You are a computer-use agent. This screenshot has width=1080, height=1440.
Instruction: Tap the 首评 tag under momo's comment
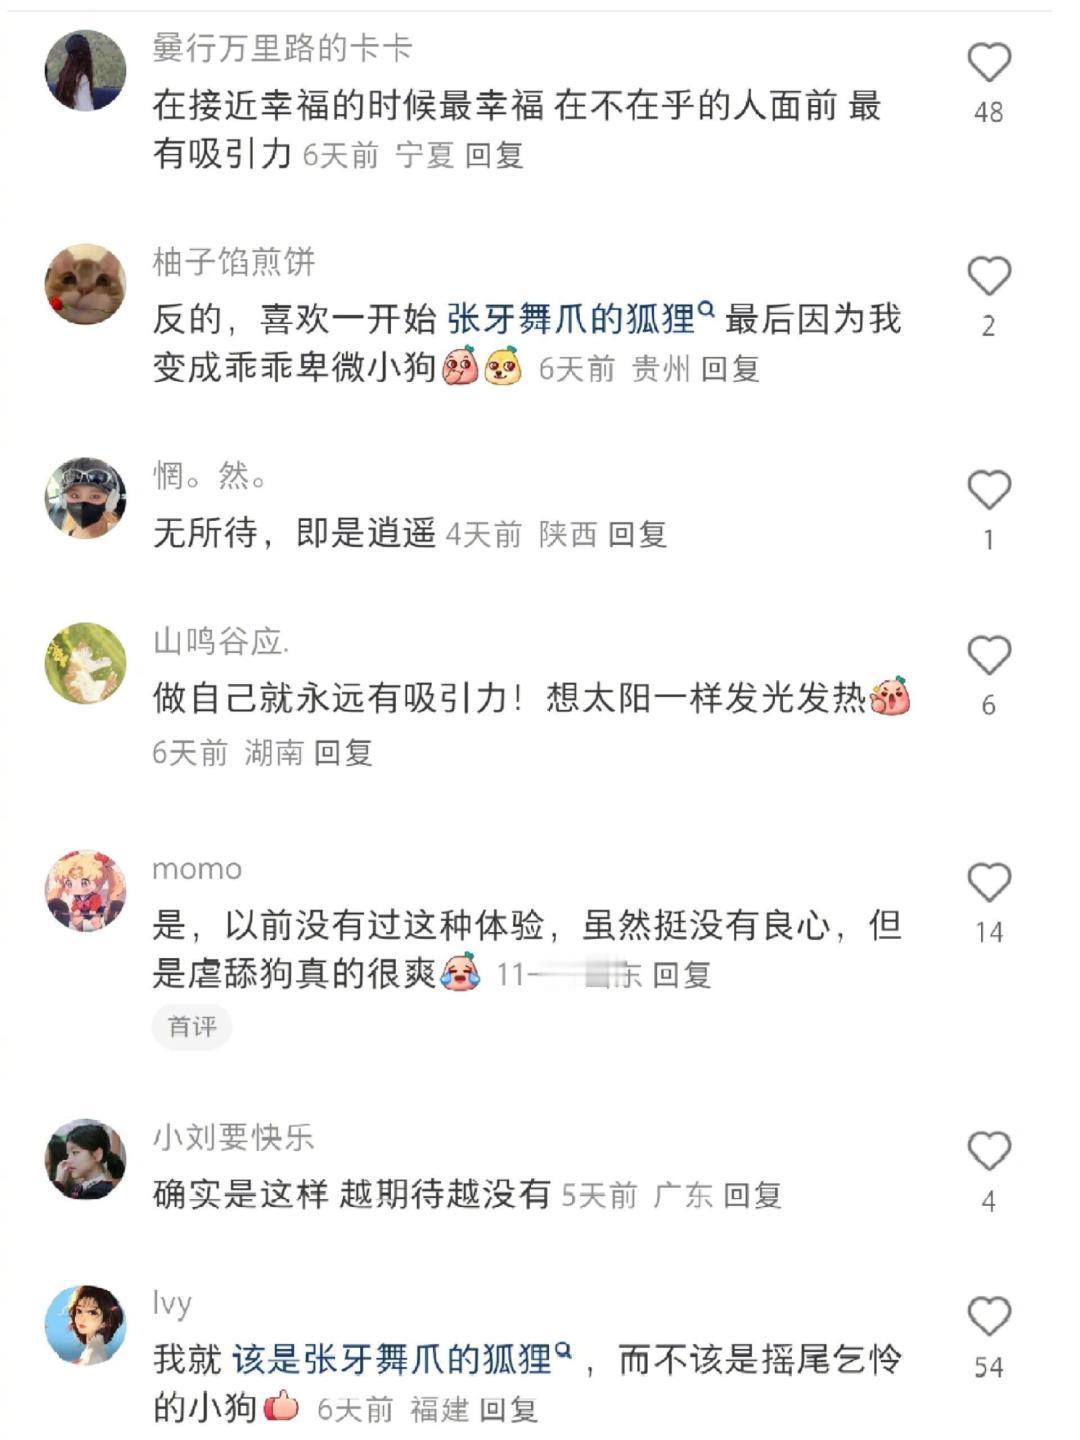point(192,1026)
